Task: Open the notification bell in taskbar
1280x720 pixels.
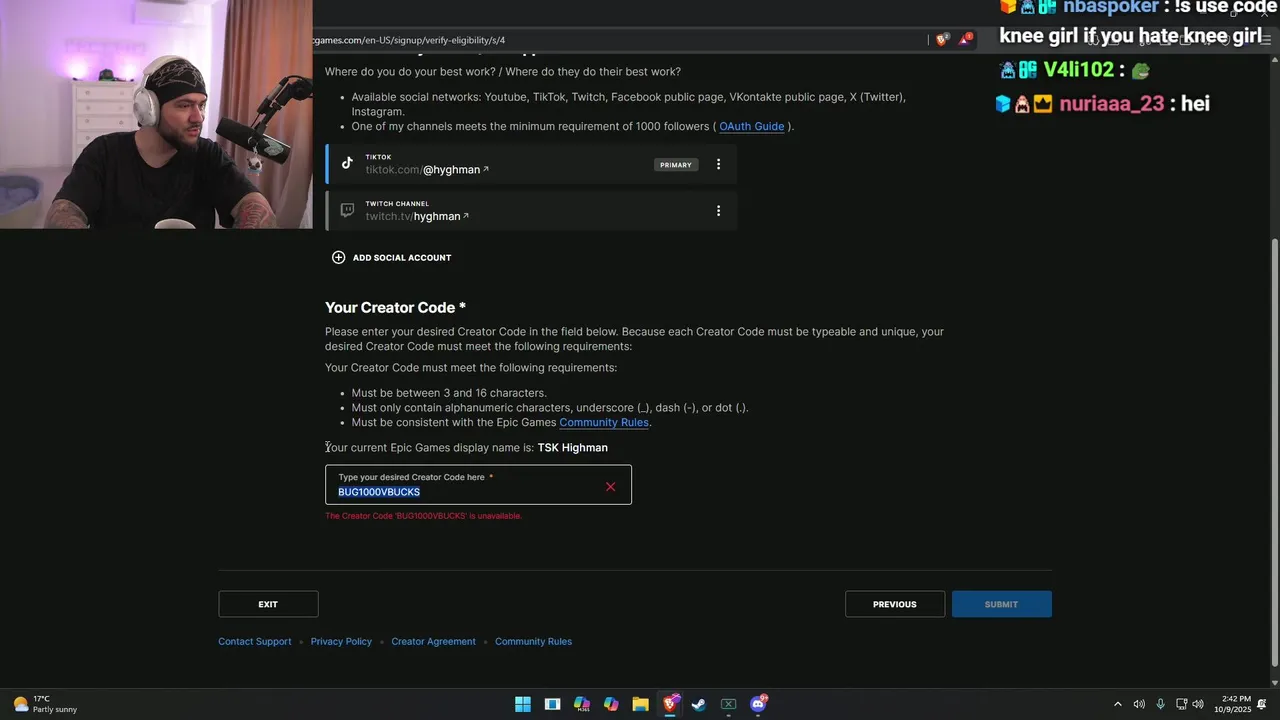Action: pos(1262,704)
